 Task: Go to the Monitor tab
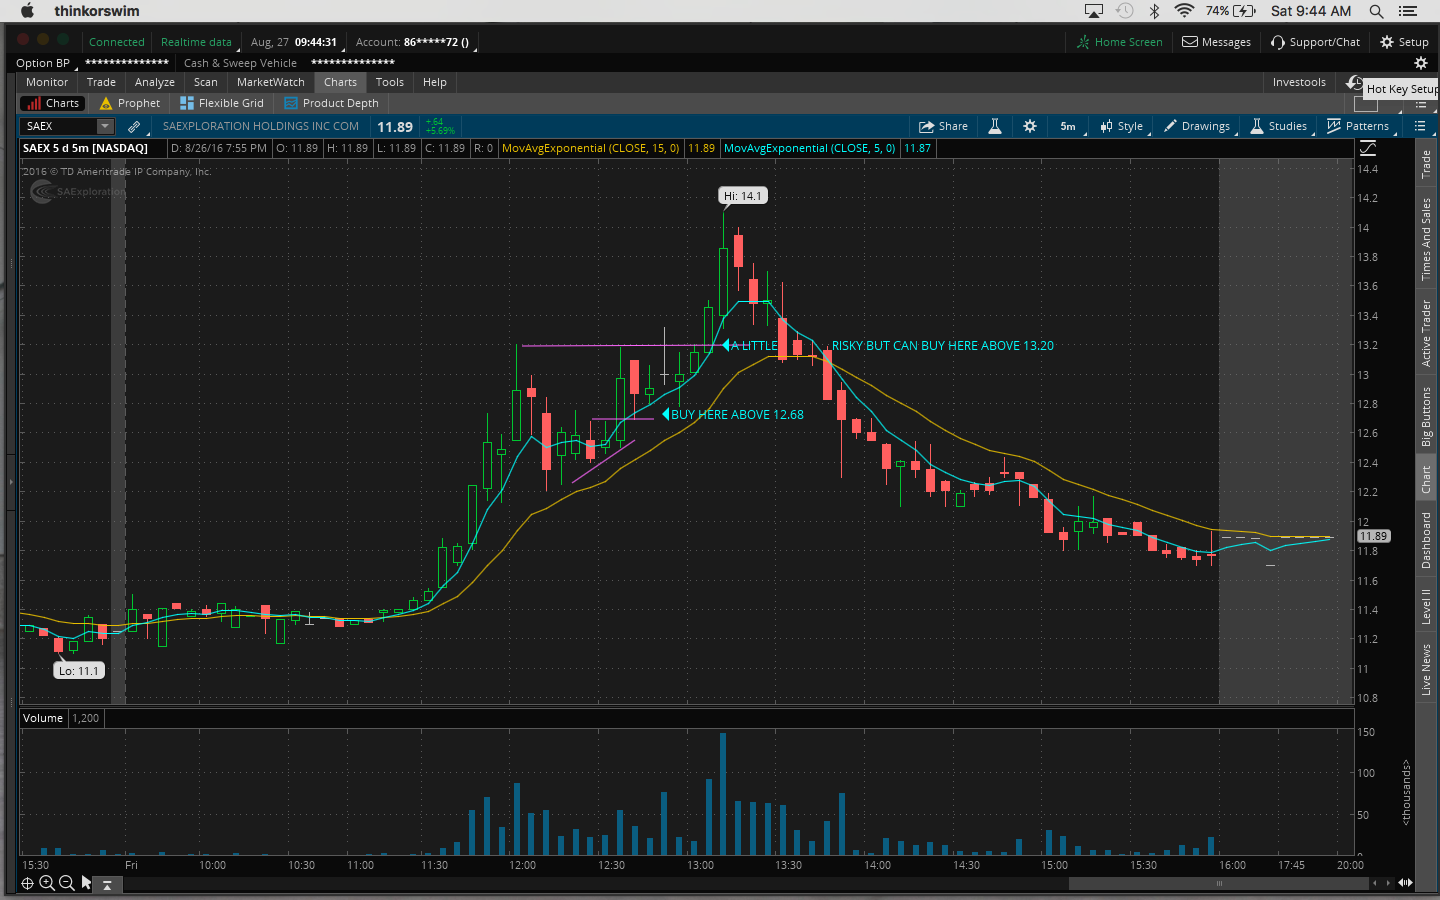(47, 82)
